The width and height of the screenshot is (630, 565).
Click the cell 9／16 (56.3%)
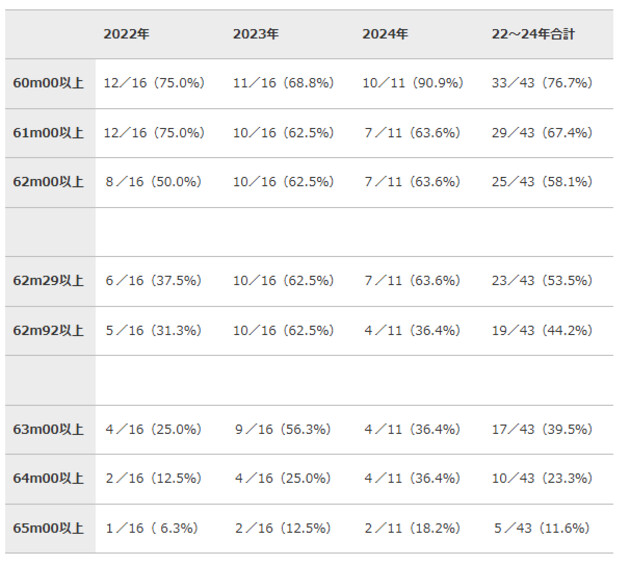282,429
